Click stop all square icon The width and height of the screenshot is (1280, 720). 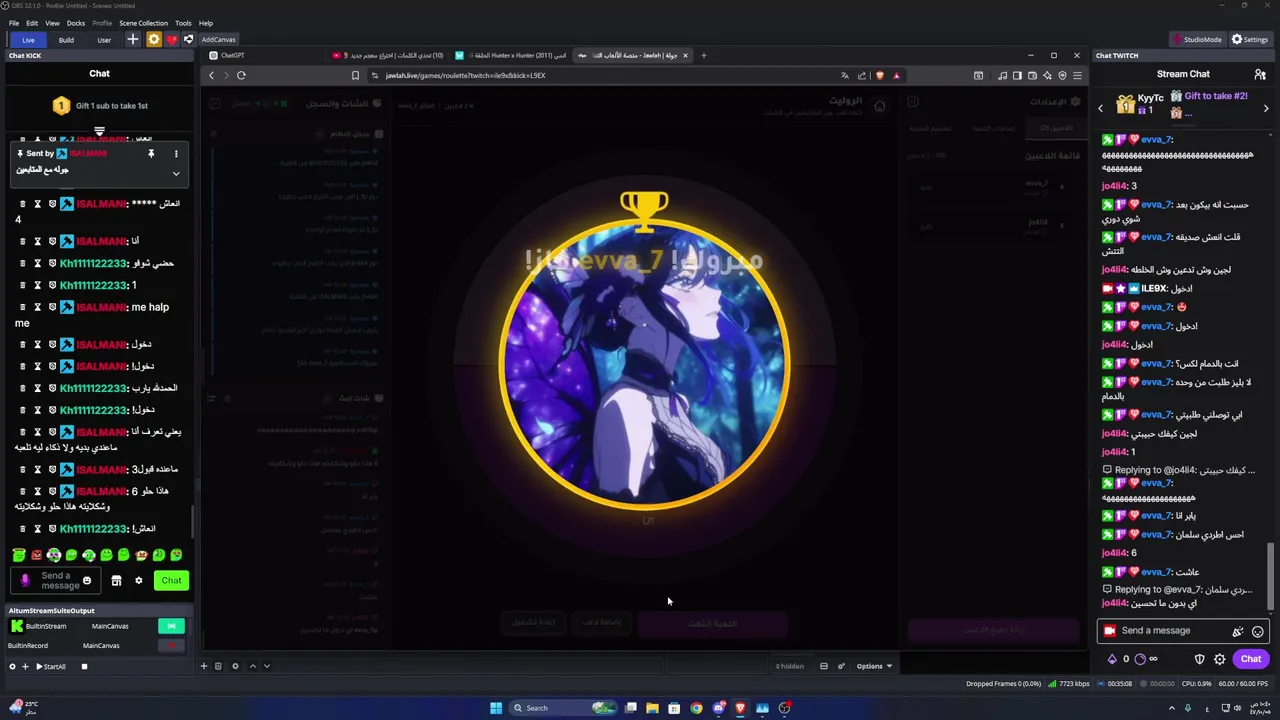84,666
